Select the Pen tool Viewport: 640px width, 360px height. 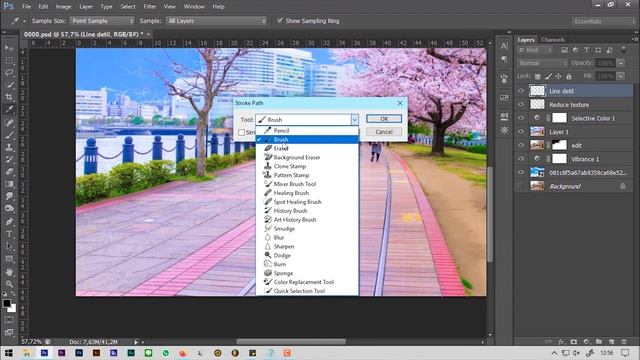[9, 222]
